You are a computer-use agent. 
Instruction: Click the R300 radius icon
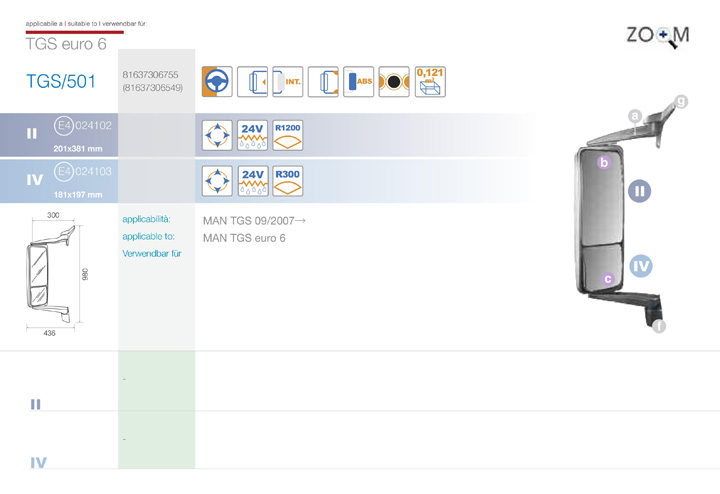coord(288,181)
